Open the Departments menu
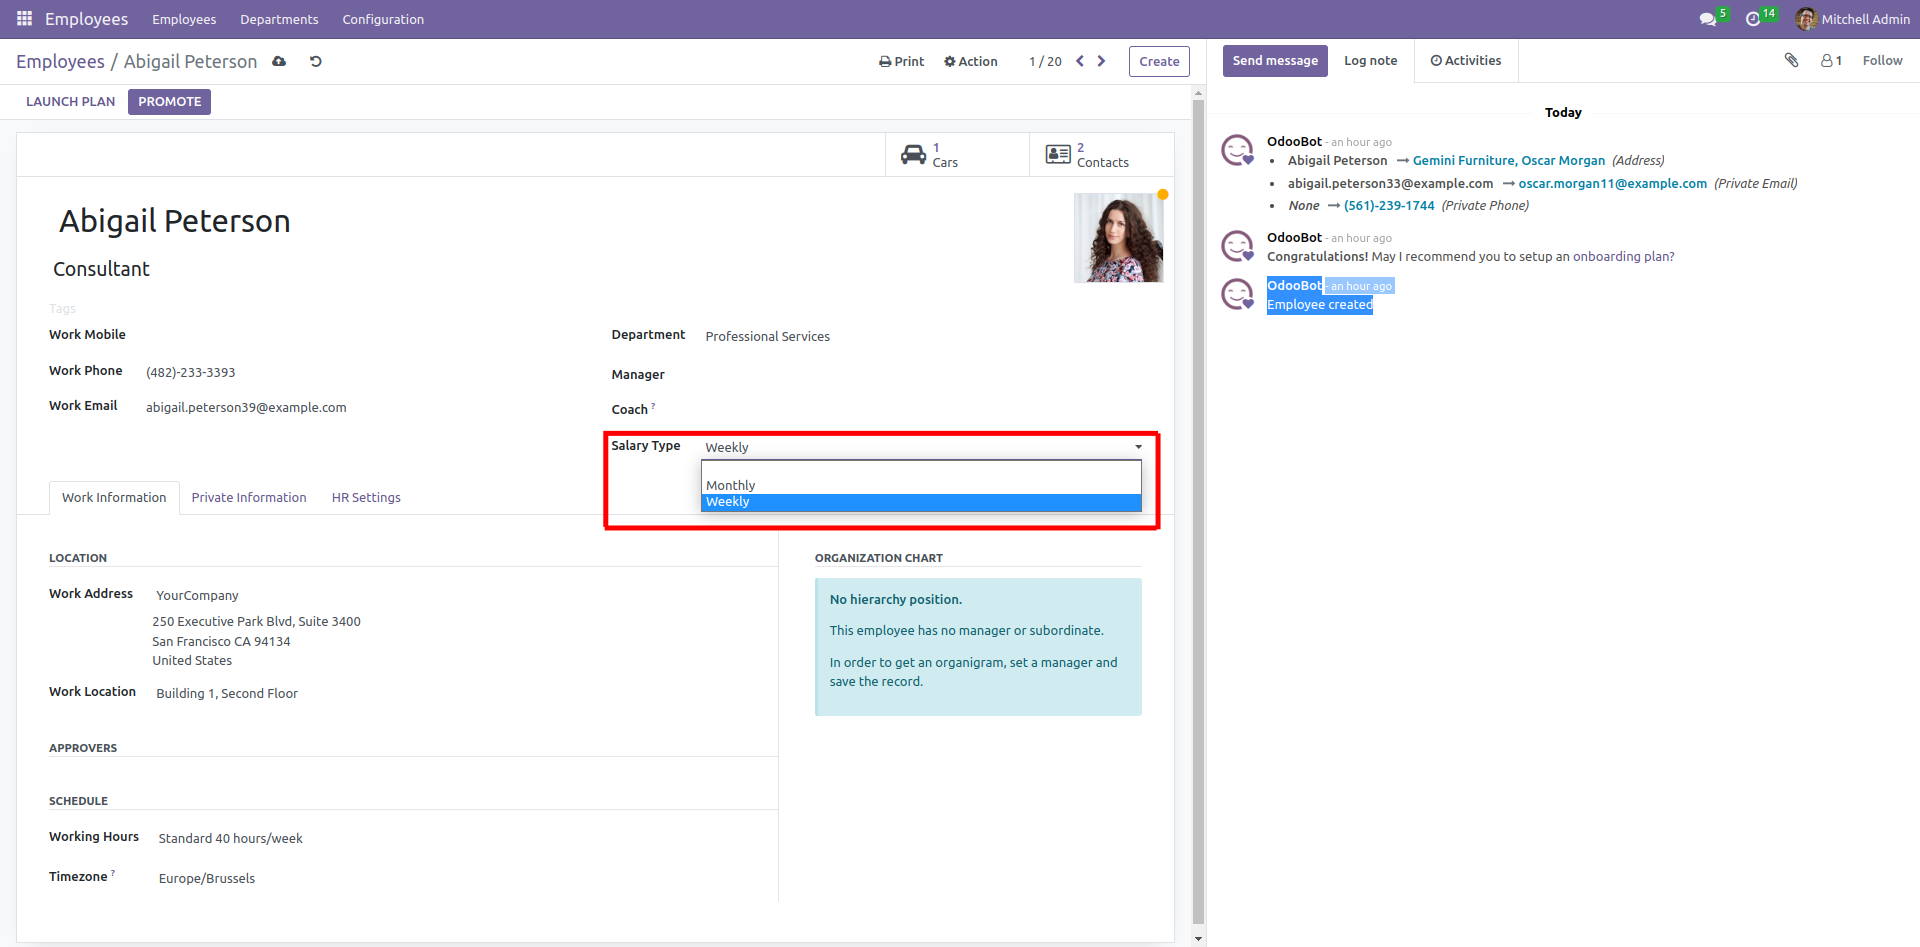Viewport: 1920px width, 947px height. pyautogui.click(x=279, y=19)
